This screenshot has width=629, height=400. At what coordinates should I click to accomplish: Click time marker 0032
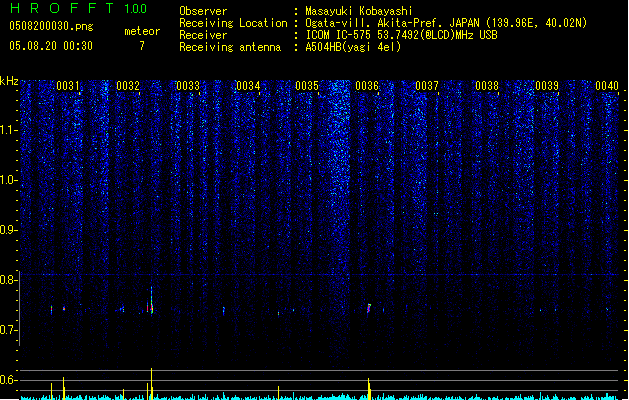[x=128, y=86]
